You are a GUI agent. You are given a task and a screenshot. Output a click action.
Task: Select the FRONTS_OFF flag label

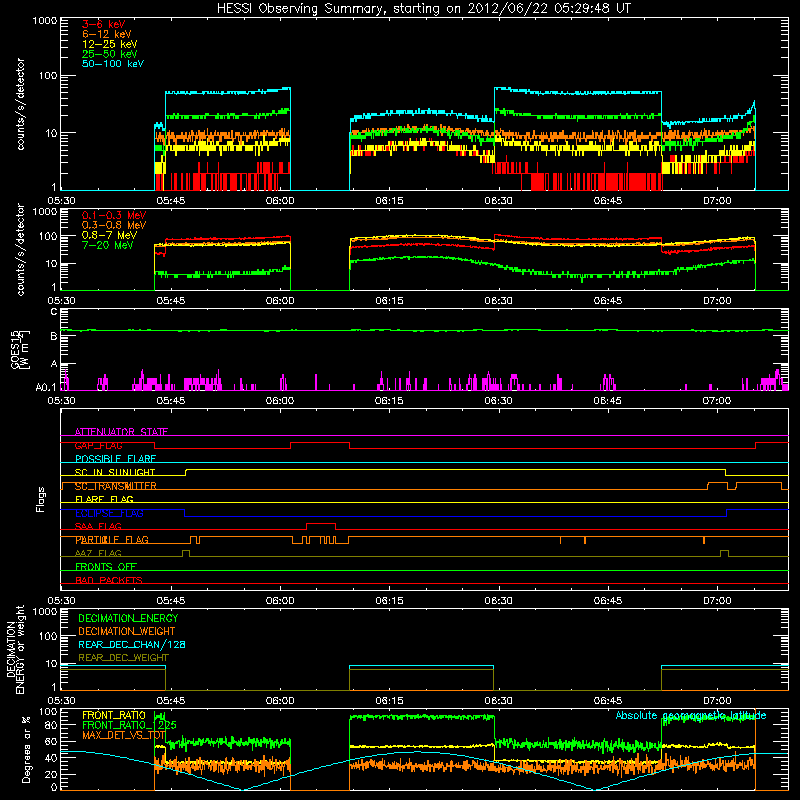click(x=106, y=567)
